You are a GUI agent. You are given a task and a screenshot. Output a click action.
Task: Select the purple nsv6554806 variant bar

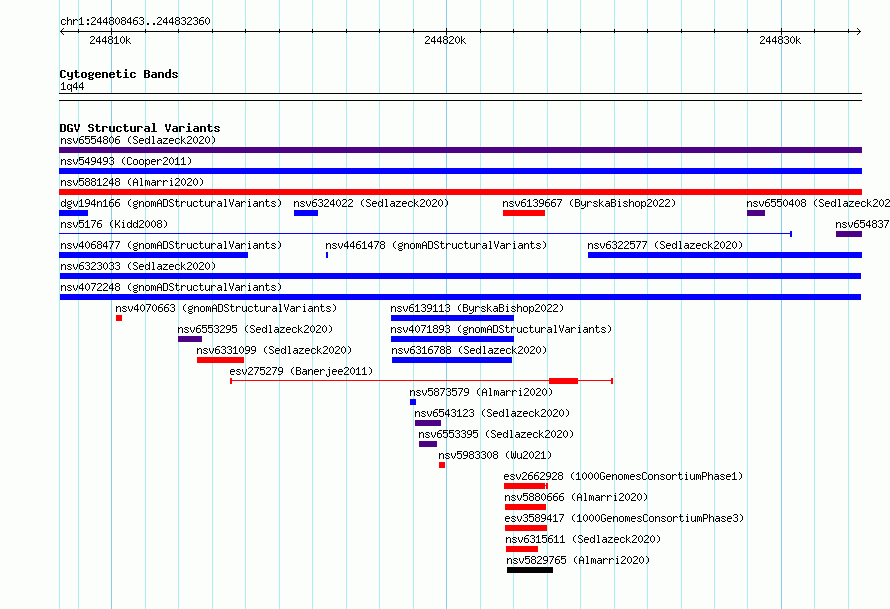[460, 150]
